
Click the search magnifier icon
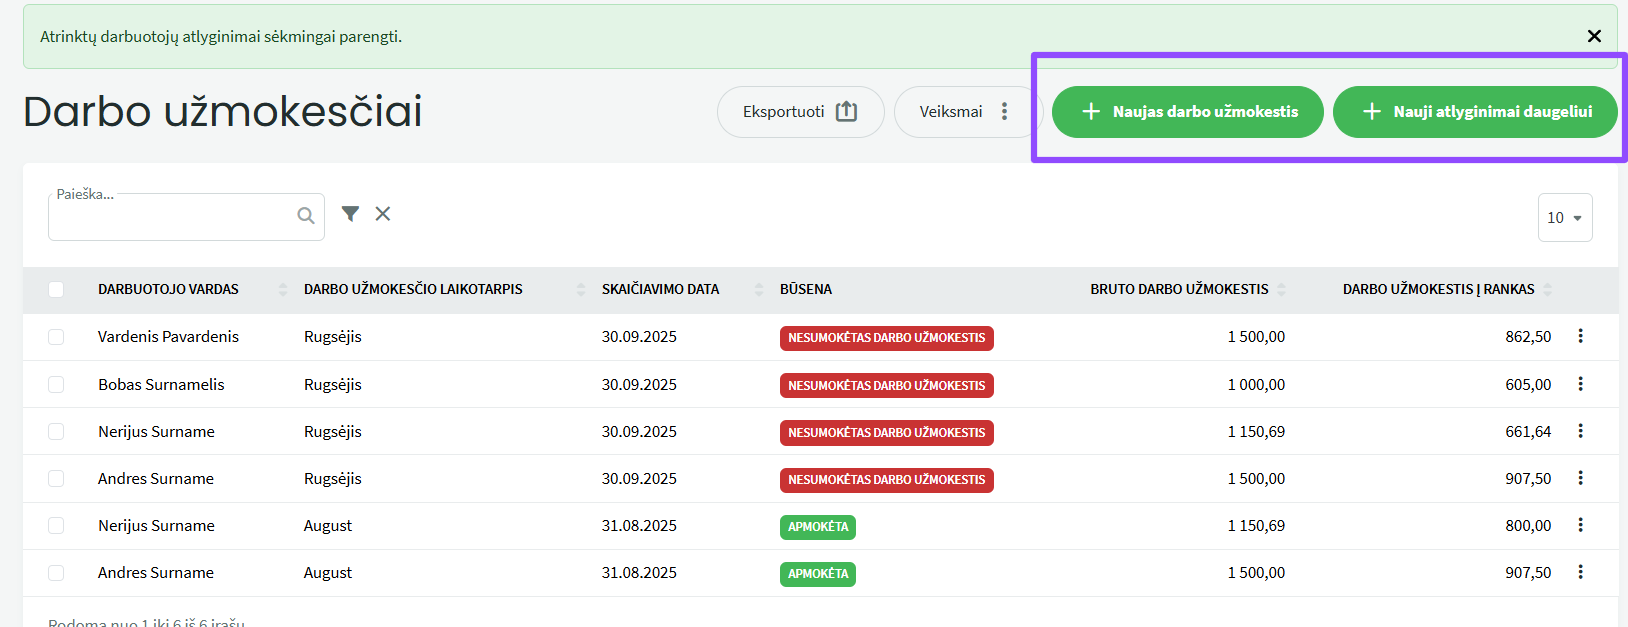[x=306, y=216]
